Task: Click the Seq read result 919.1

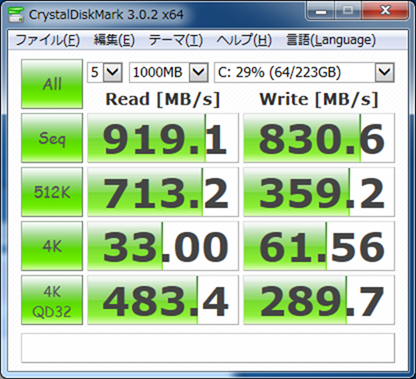Action: click(x=163, y=138)
